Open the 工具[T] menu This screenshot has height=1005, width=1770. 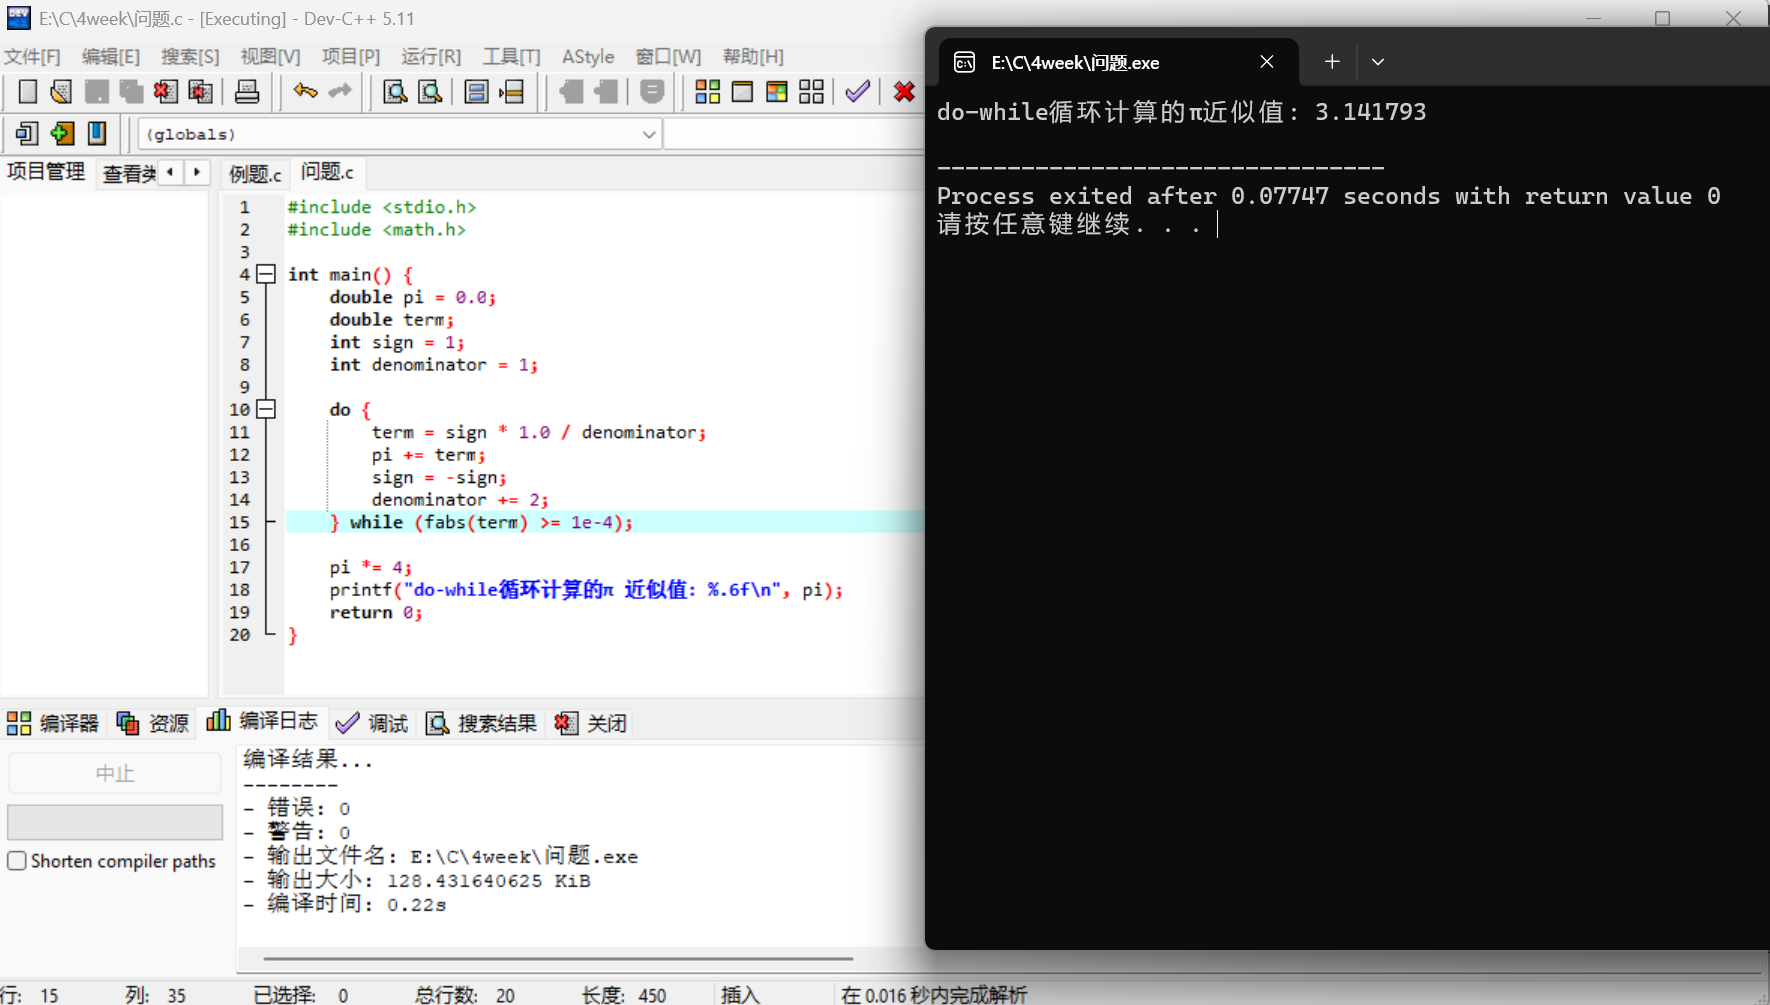[512, 57]
